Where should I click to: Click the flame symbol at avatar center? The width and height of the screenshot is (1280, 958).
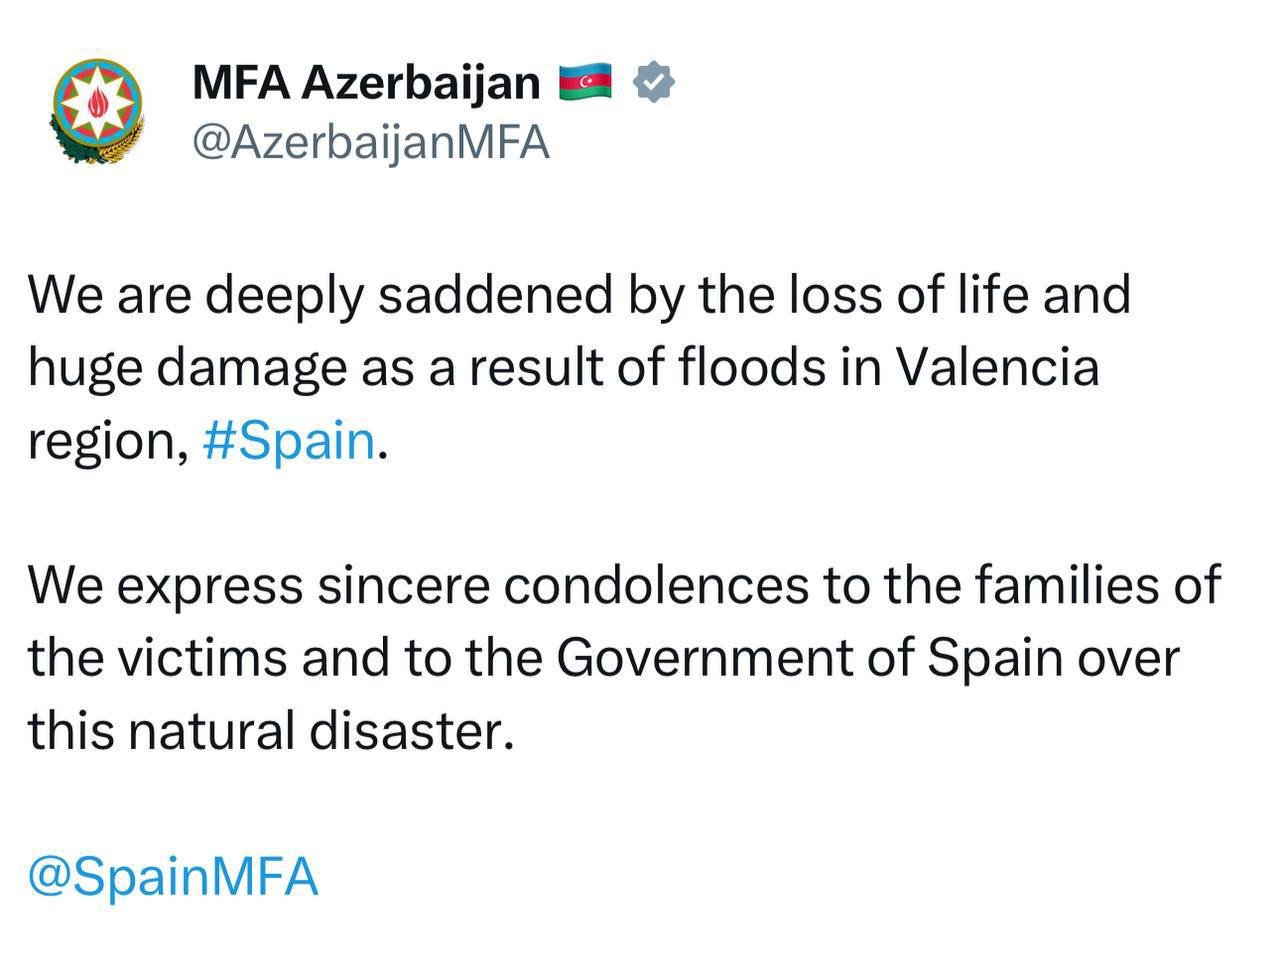click(x=97, y=103)
